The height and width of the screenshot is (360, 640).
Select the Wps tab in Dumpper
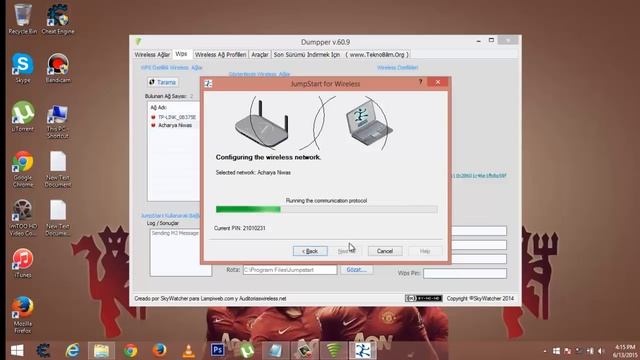[x=181, y=54]
